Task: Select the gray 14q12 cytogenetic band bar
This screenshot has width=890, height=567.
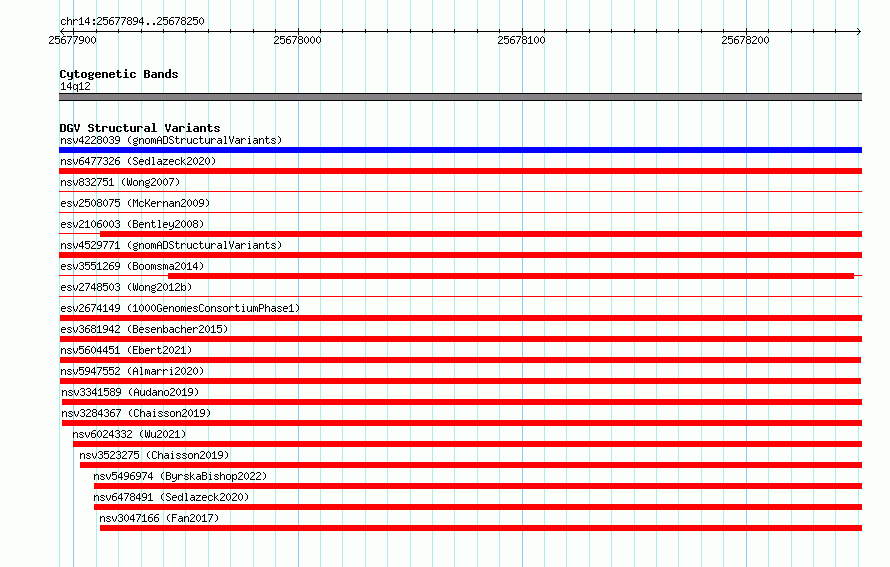Action: pos(460,97)
